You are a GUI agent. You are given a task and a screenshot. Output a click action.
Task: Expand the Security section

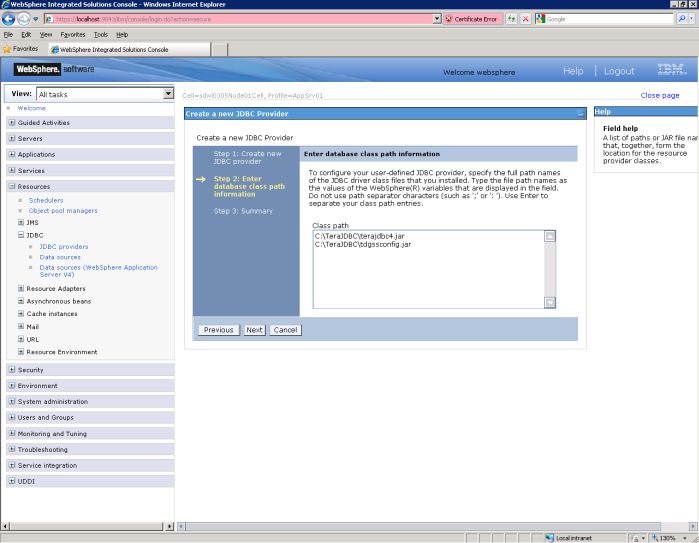(12, 370)
